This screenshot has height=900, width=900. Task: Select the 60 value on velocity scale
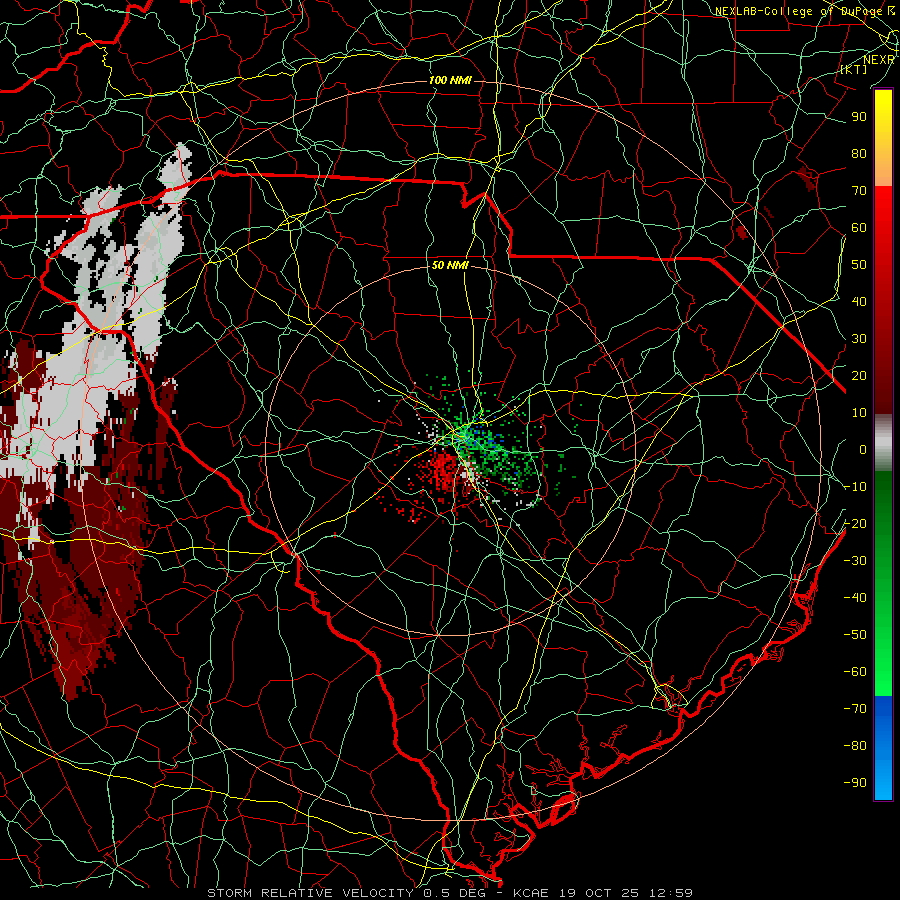coord(859,227)
